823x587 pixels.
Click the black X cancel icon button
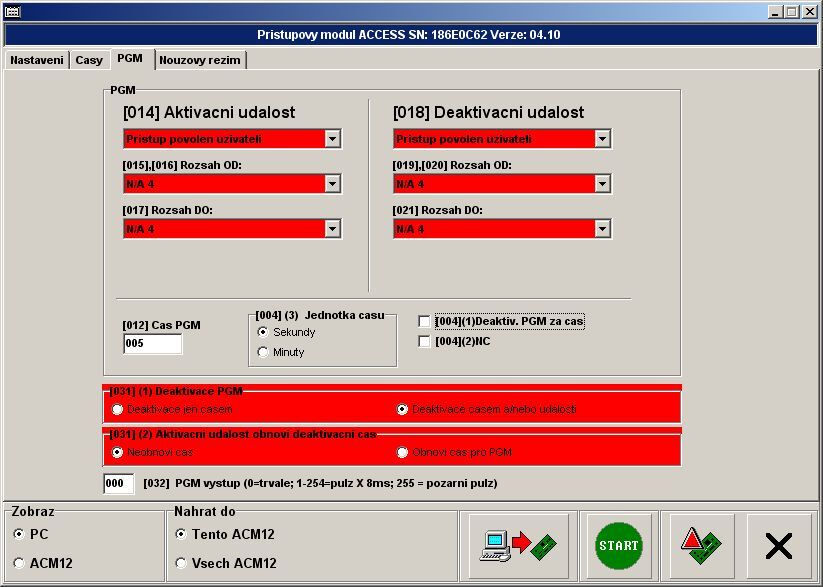[x=779, y=546]
